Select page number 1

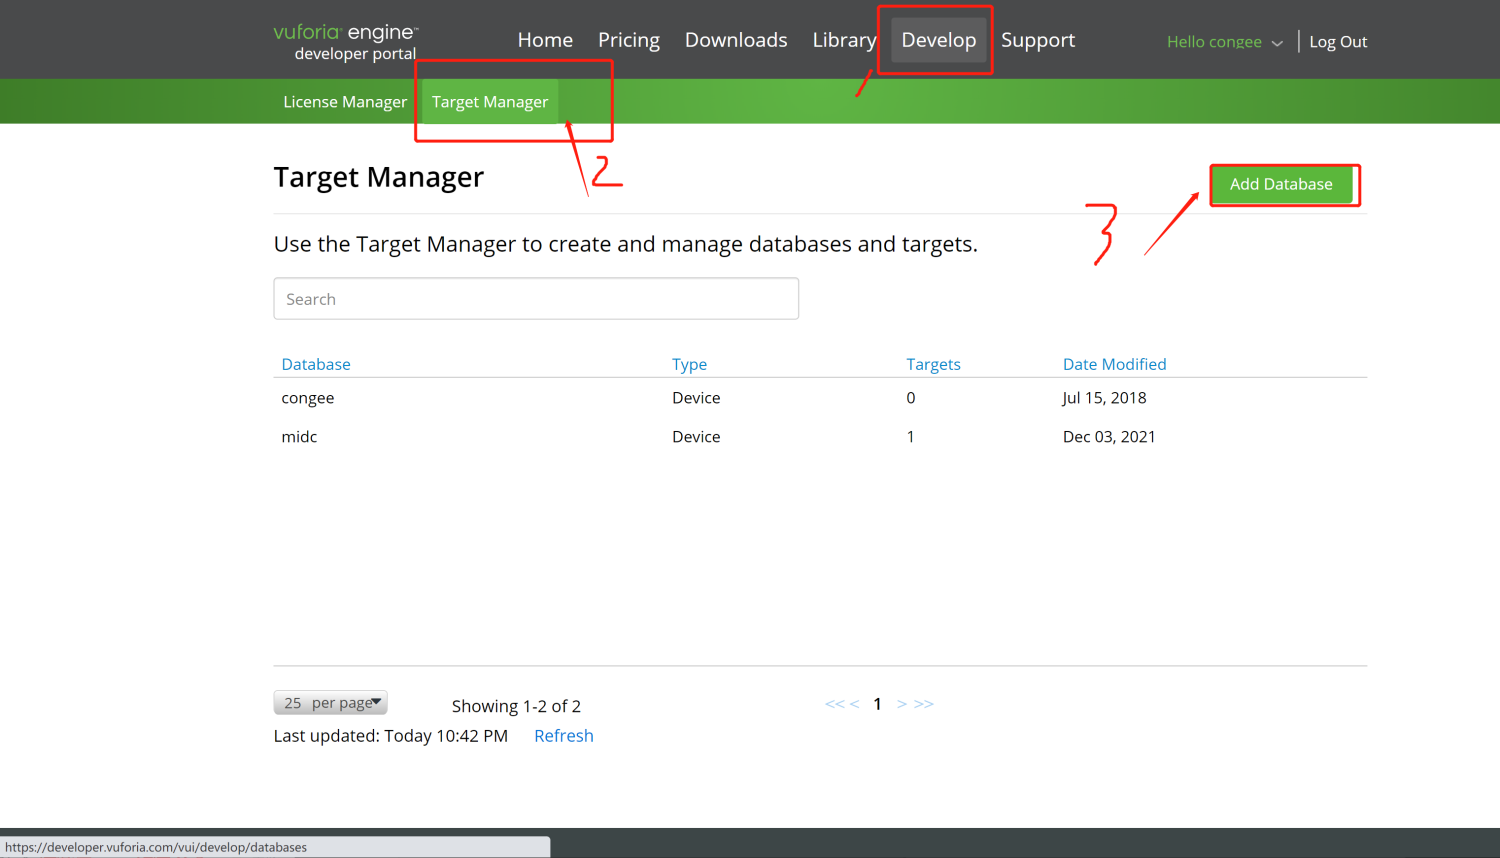click(877, 704)
